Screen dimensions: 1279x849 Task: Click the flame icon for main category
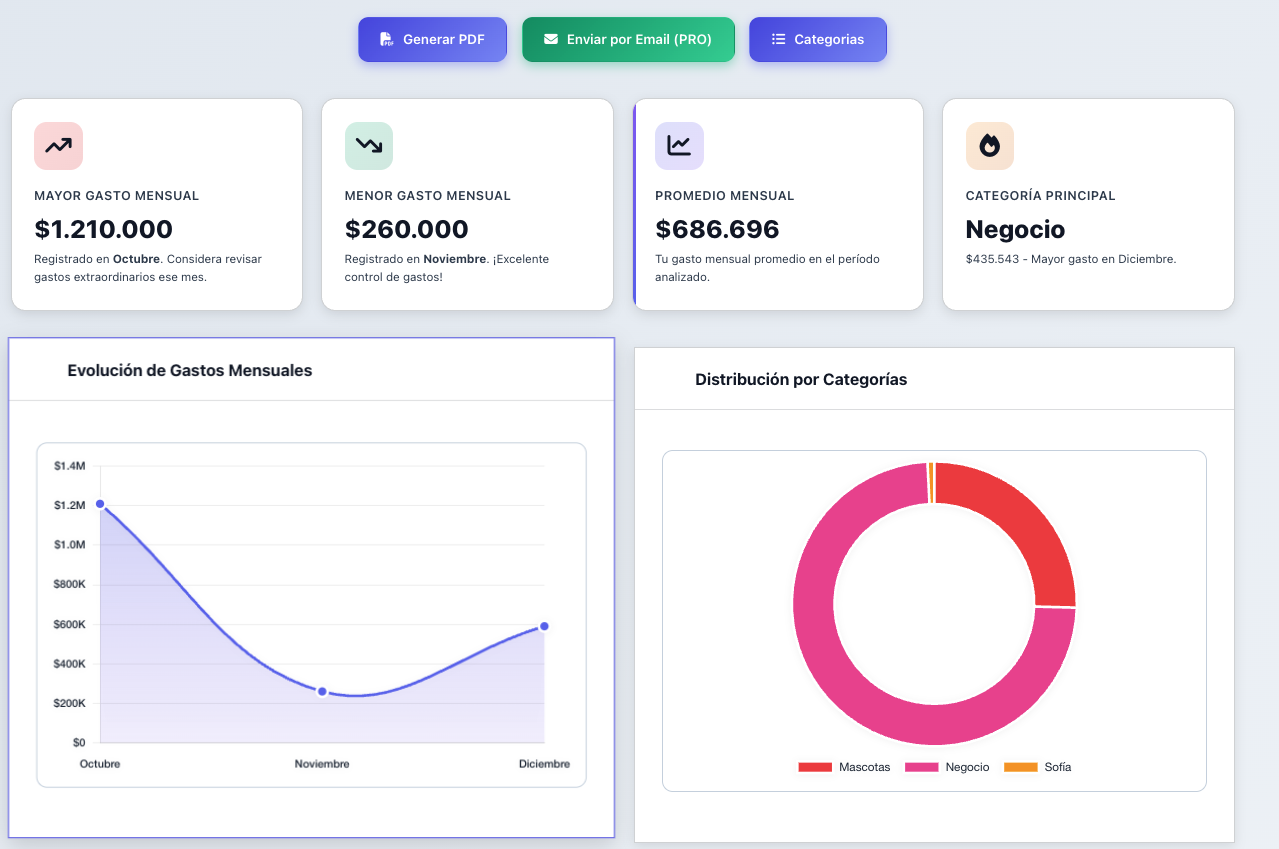(989, 146)
